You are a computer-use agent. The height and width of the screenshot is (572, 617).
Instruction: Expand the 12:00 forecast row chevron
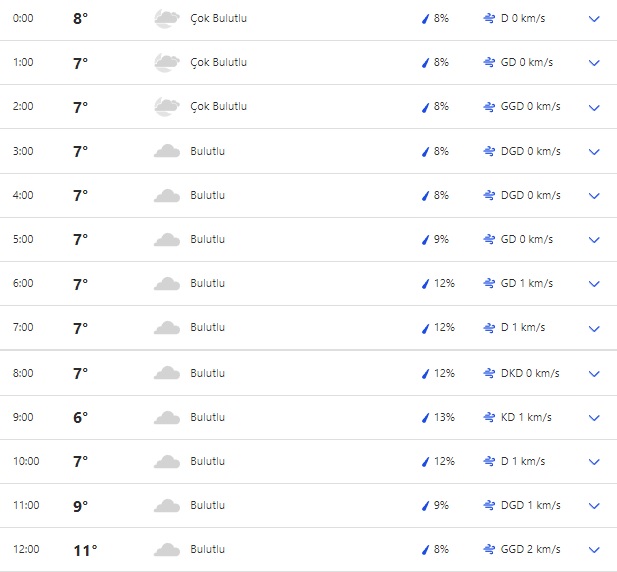594,550
